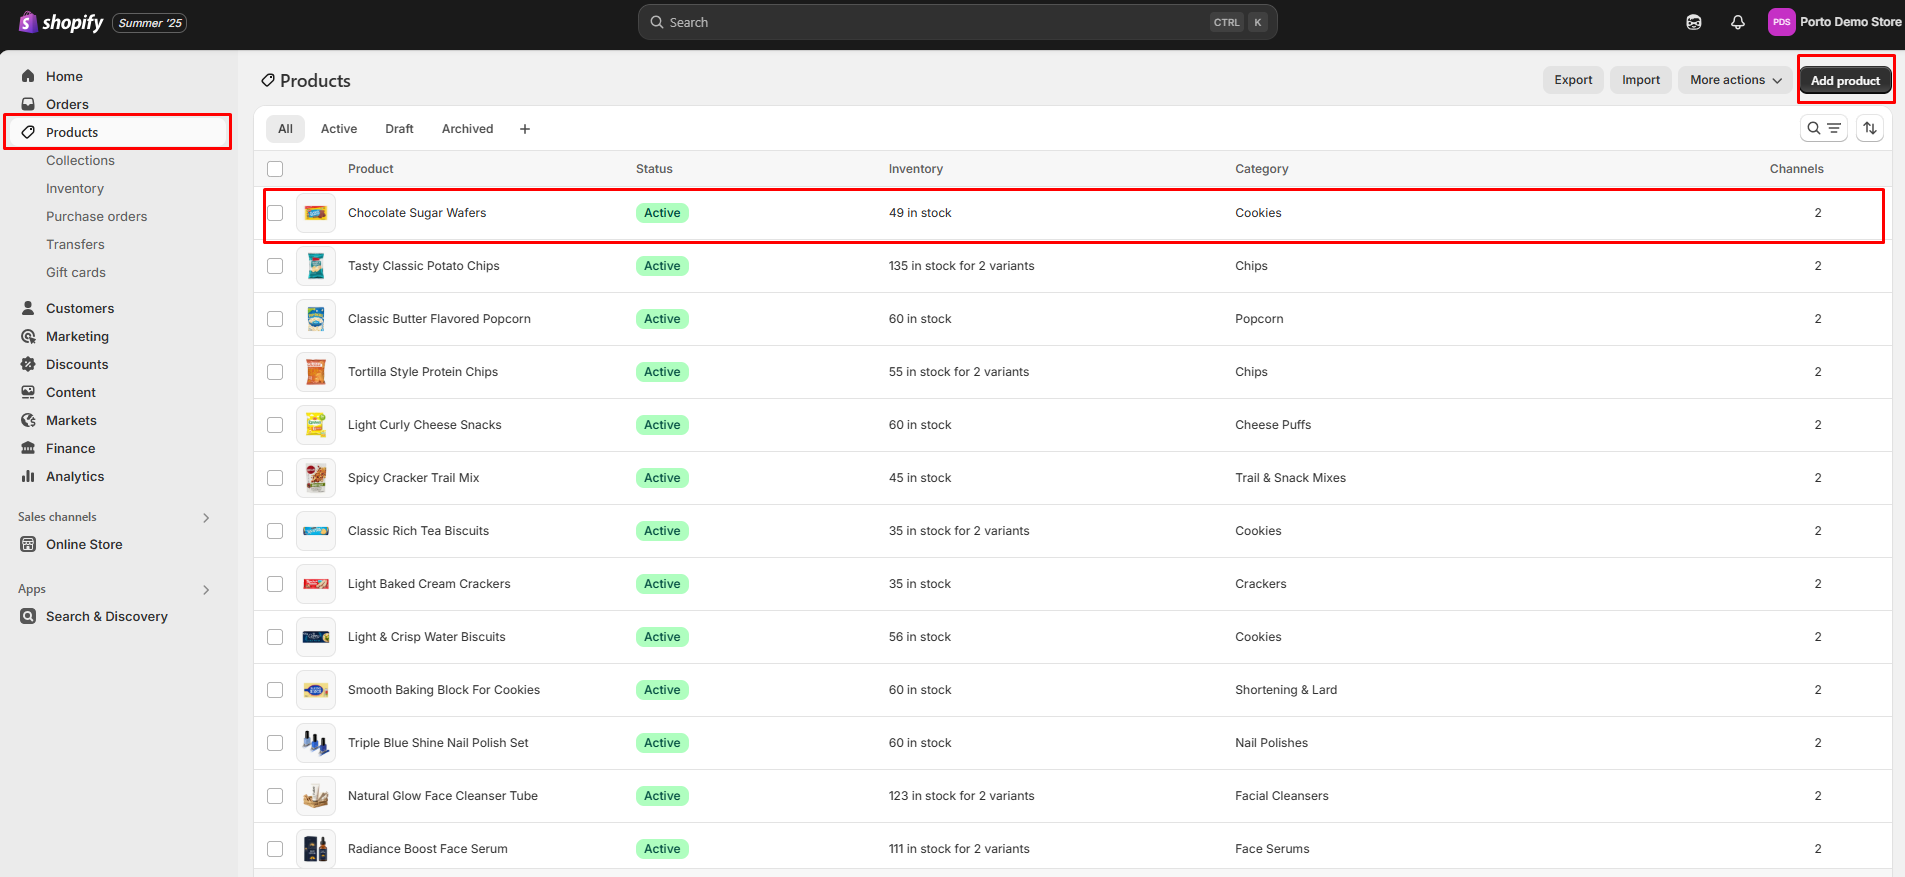Open the notifications bell icon
Screen dimensions: 1905x877
[1737, 22]
